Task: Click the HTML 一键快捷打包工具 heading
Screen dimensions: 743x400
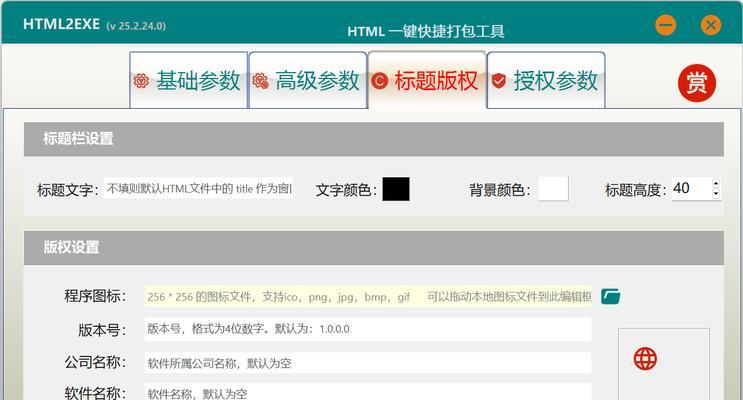Action: [426, 32]
